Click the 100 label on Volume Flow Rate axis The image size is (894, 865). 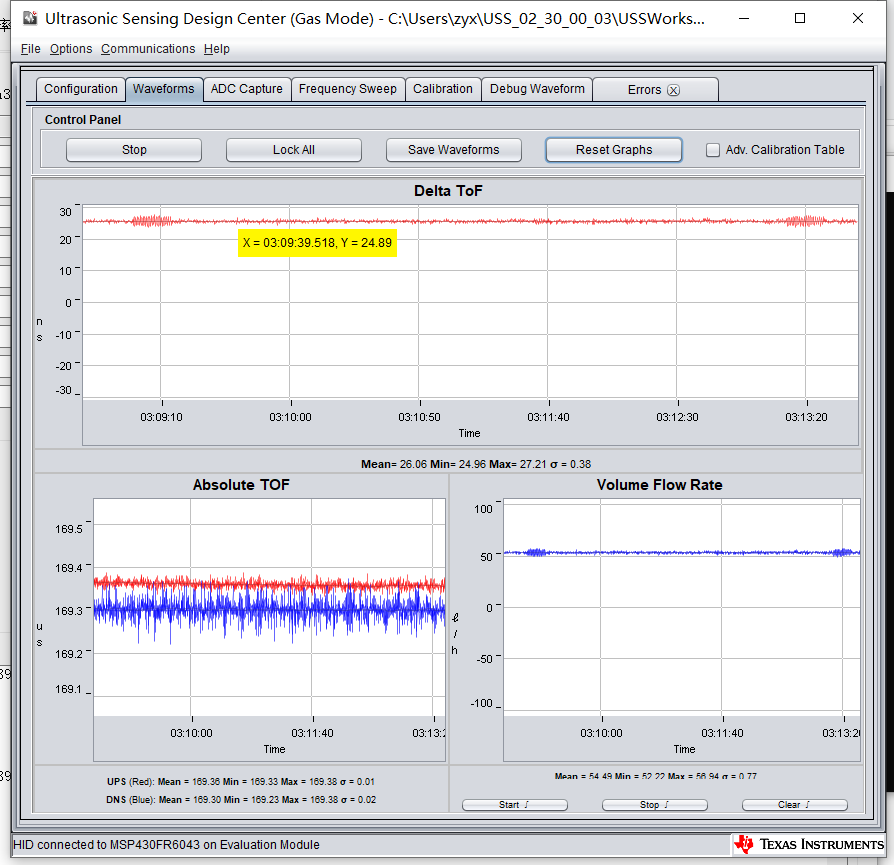click(x=483, y=509)
